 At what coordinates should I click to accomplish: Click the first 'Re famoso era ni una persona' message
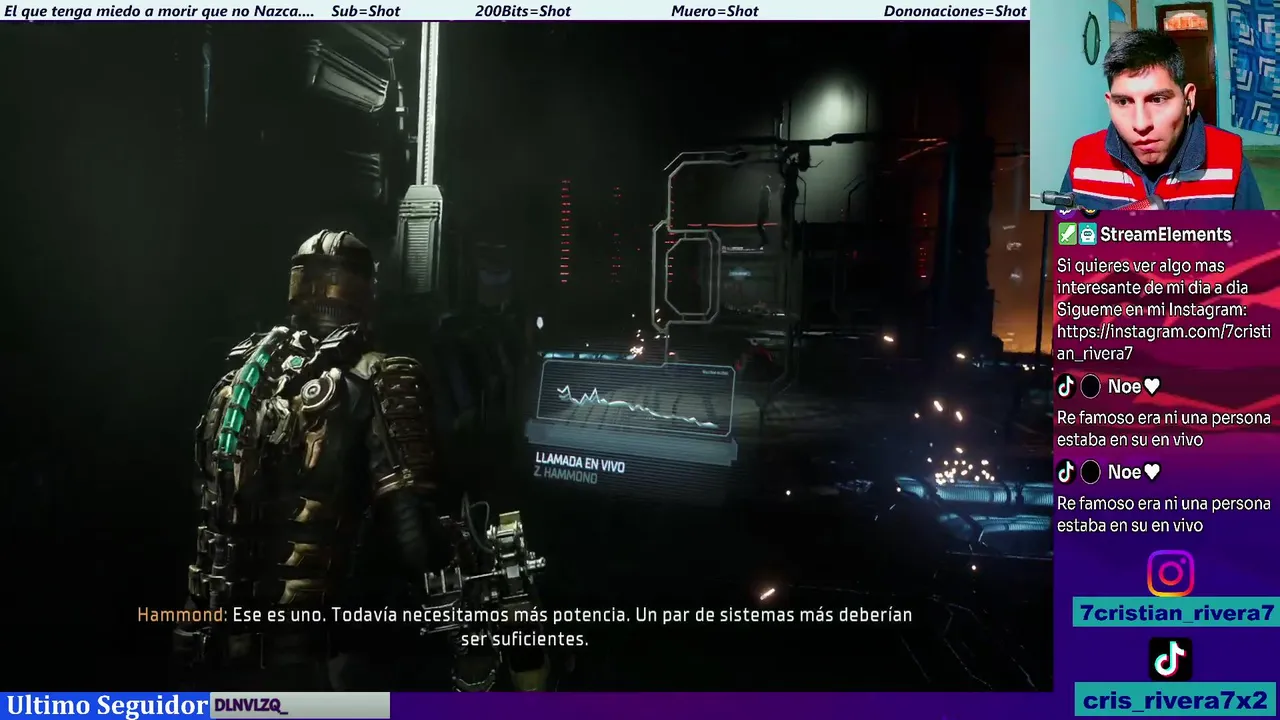[x=1164, y=428]
